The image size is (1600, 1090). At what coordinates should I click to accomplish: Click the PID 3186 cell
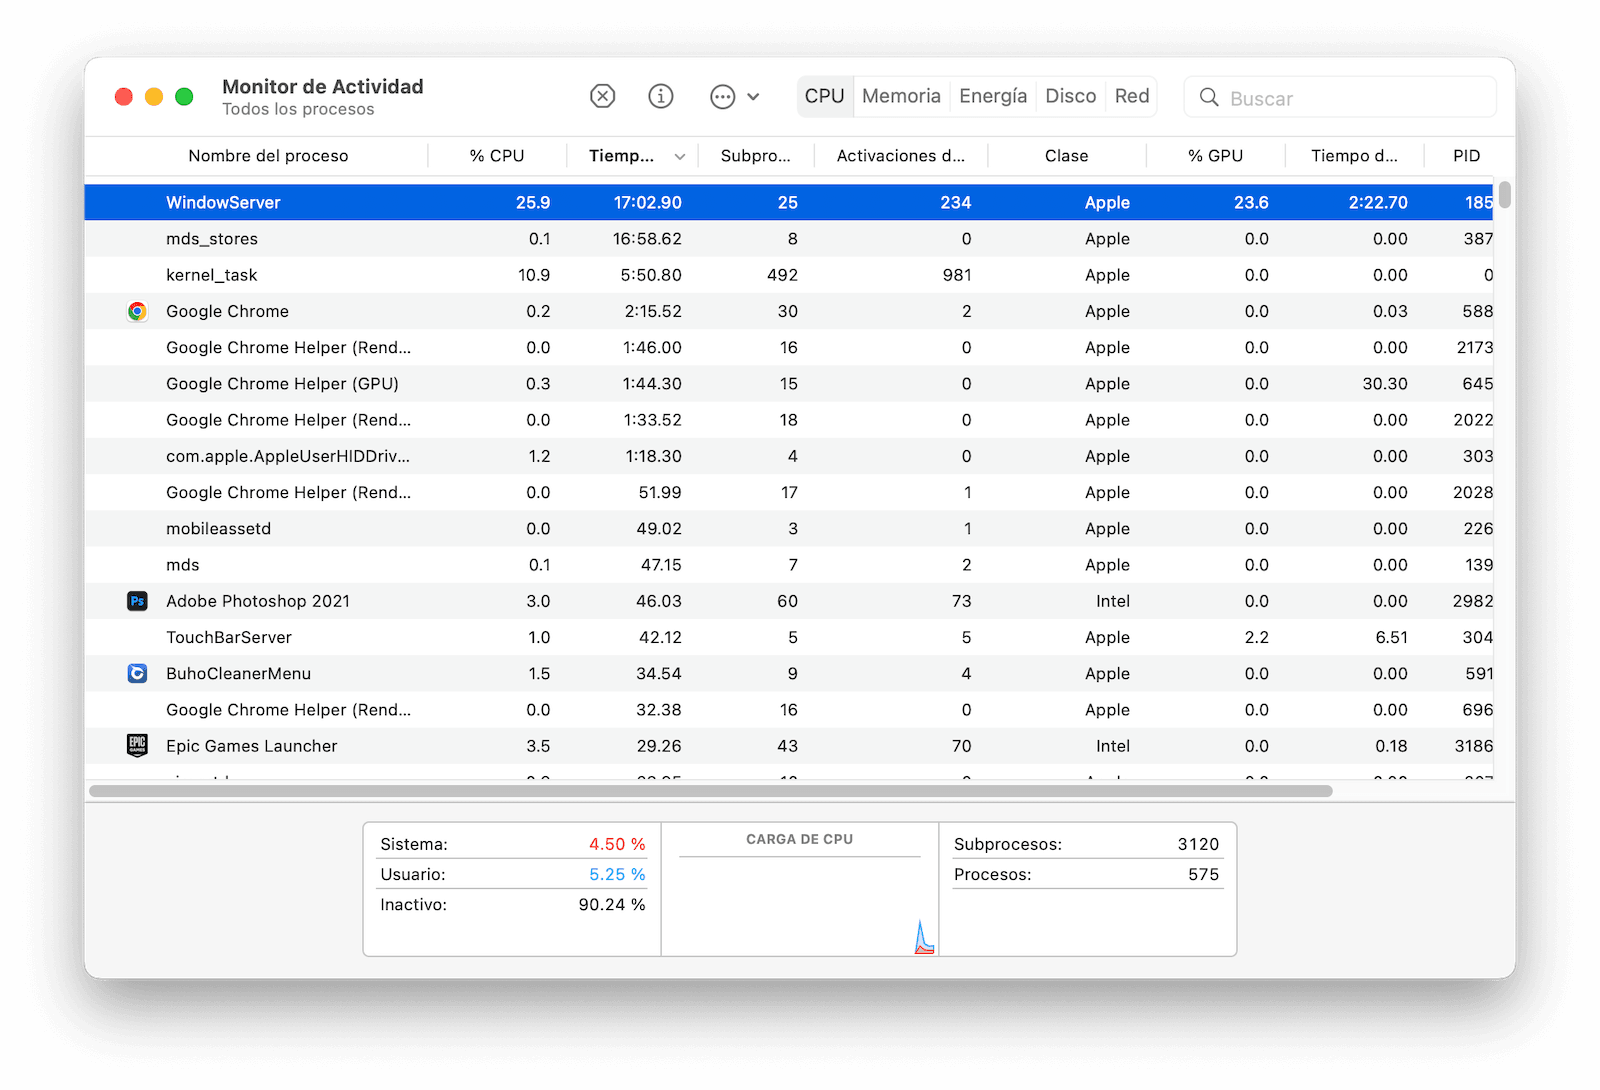click(1473, 746)
